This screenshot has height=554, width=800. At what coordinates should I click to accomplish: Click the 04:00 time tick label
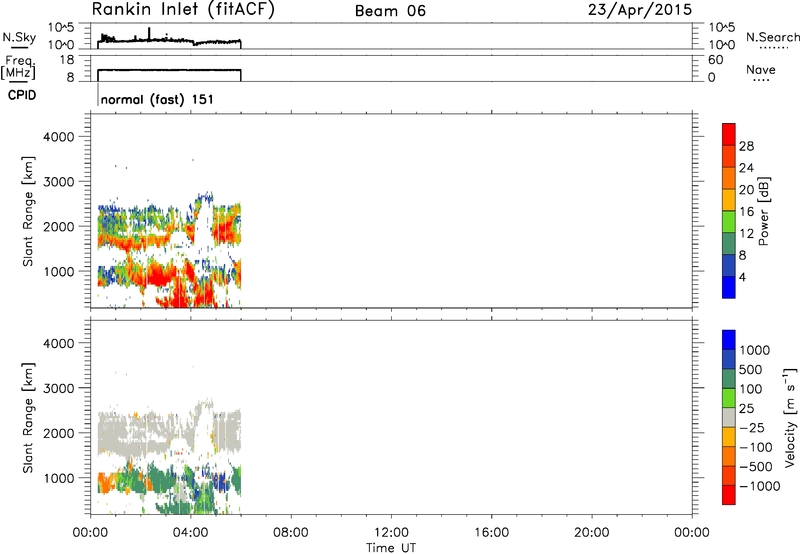pyautogui.click(x=190, y=533)
